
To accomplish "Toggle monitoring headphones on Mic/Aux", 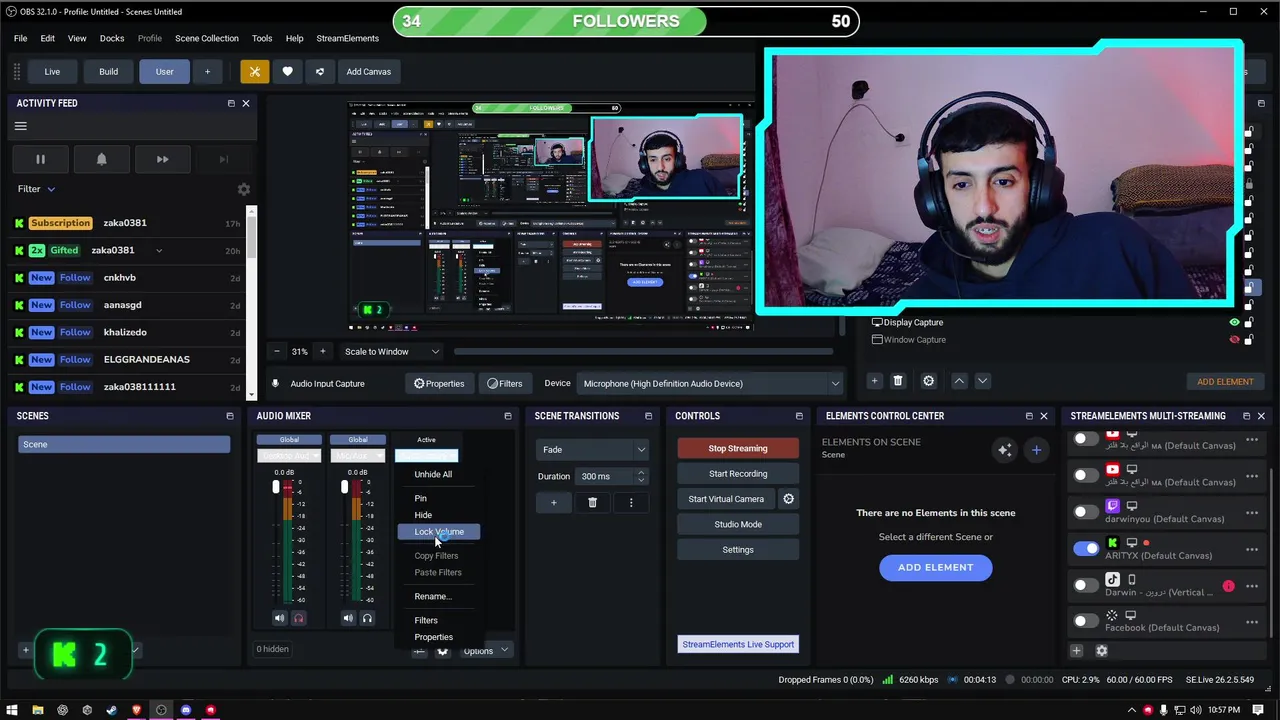I will pos(367,618).
